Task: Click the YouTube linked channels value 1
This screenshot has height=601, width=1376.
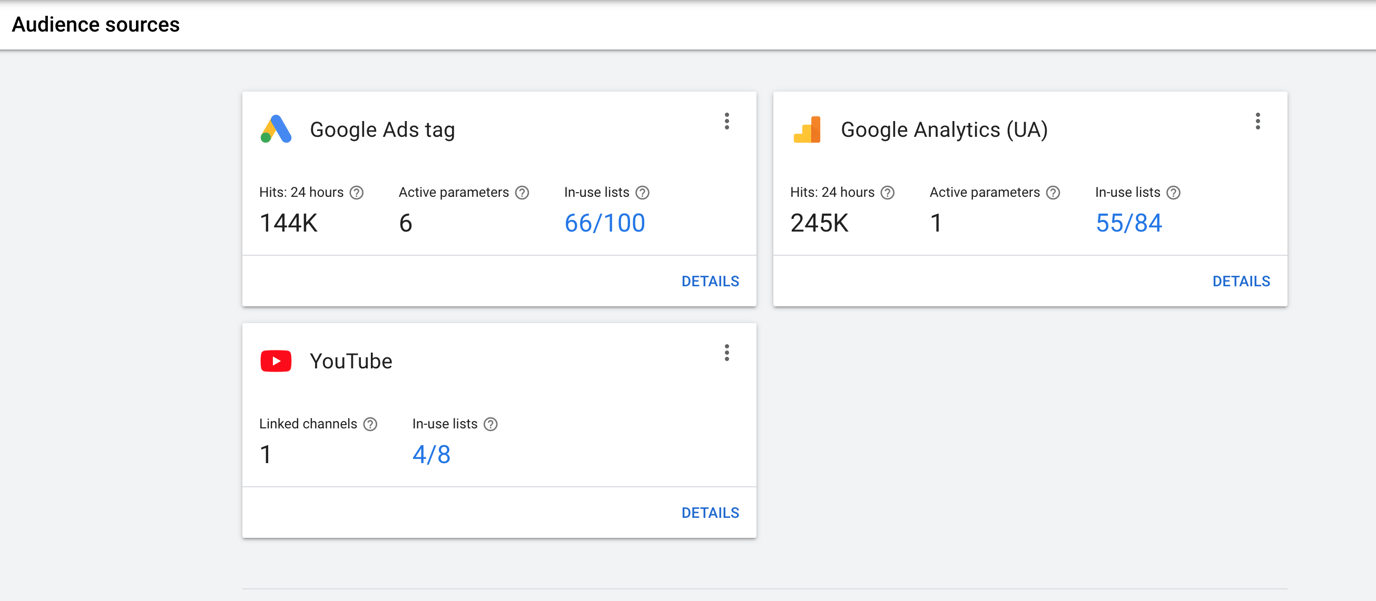Action: (265, 455)
